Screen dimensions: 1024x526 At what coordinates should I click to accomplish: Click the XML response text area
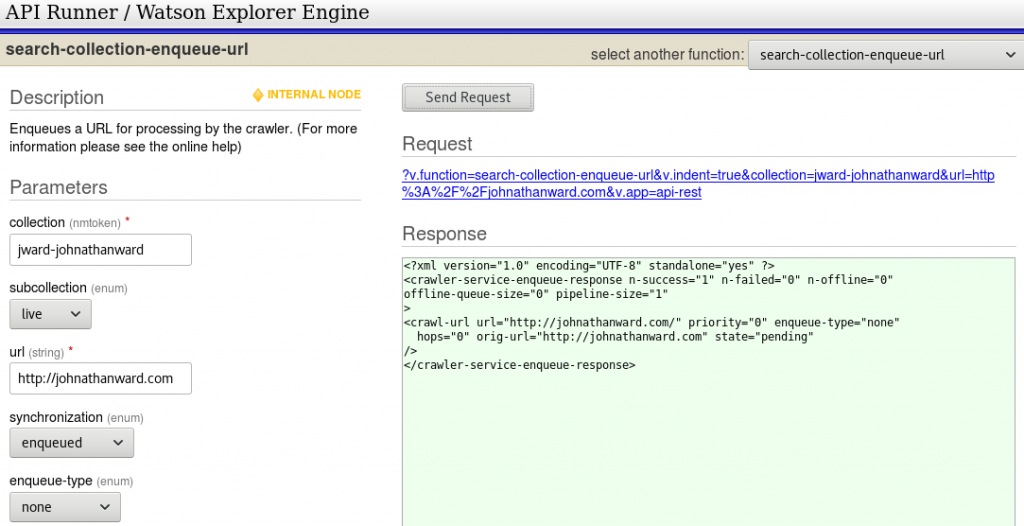(x=709, y=392)
